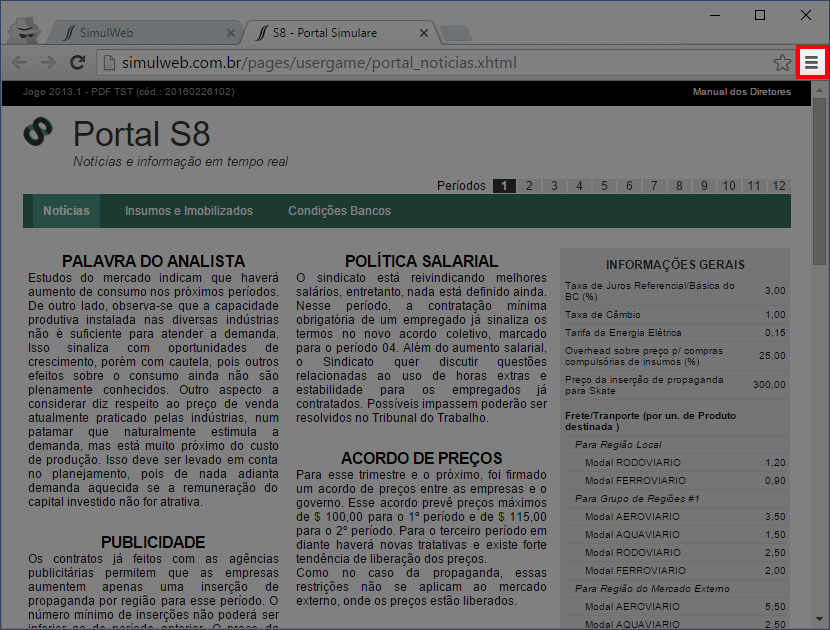Open the Condições Bancos tab
Viewport: 830px width, 630px height.
[x=339, y=211]
